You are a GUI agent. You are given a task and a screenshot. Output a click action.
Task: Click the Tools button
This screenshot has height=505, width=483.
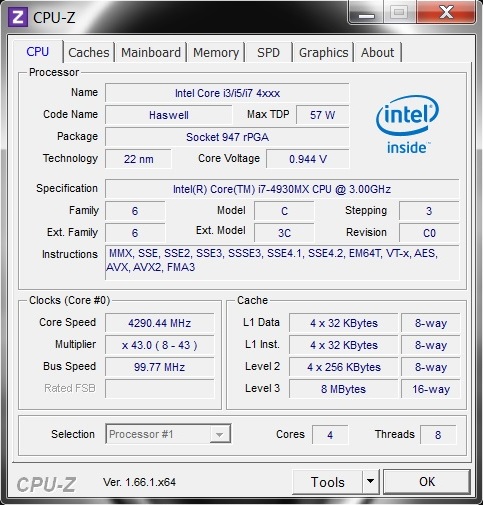click(327, 482)
